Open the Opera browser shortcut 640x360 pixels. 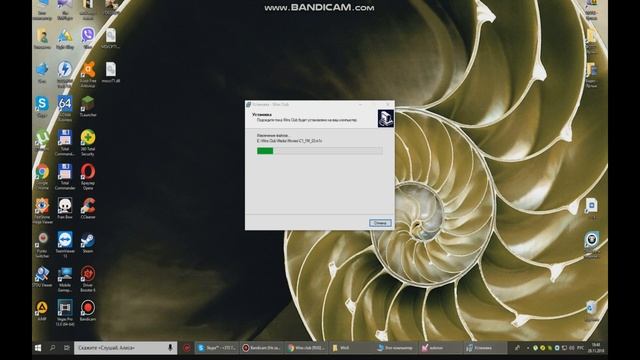click(88, 176)
